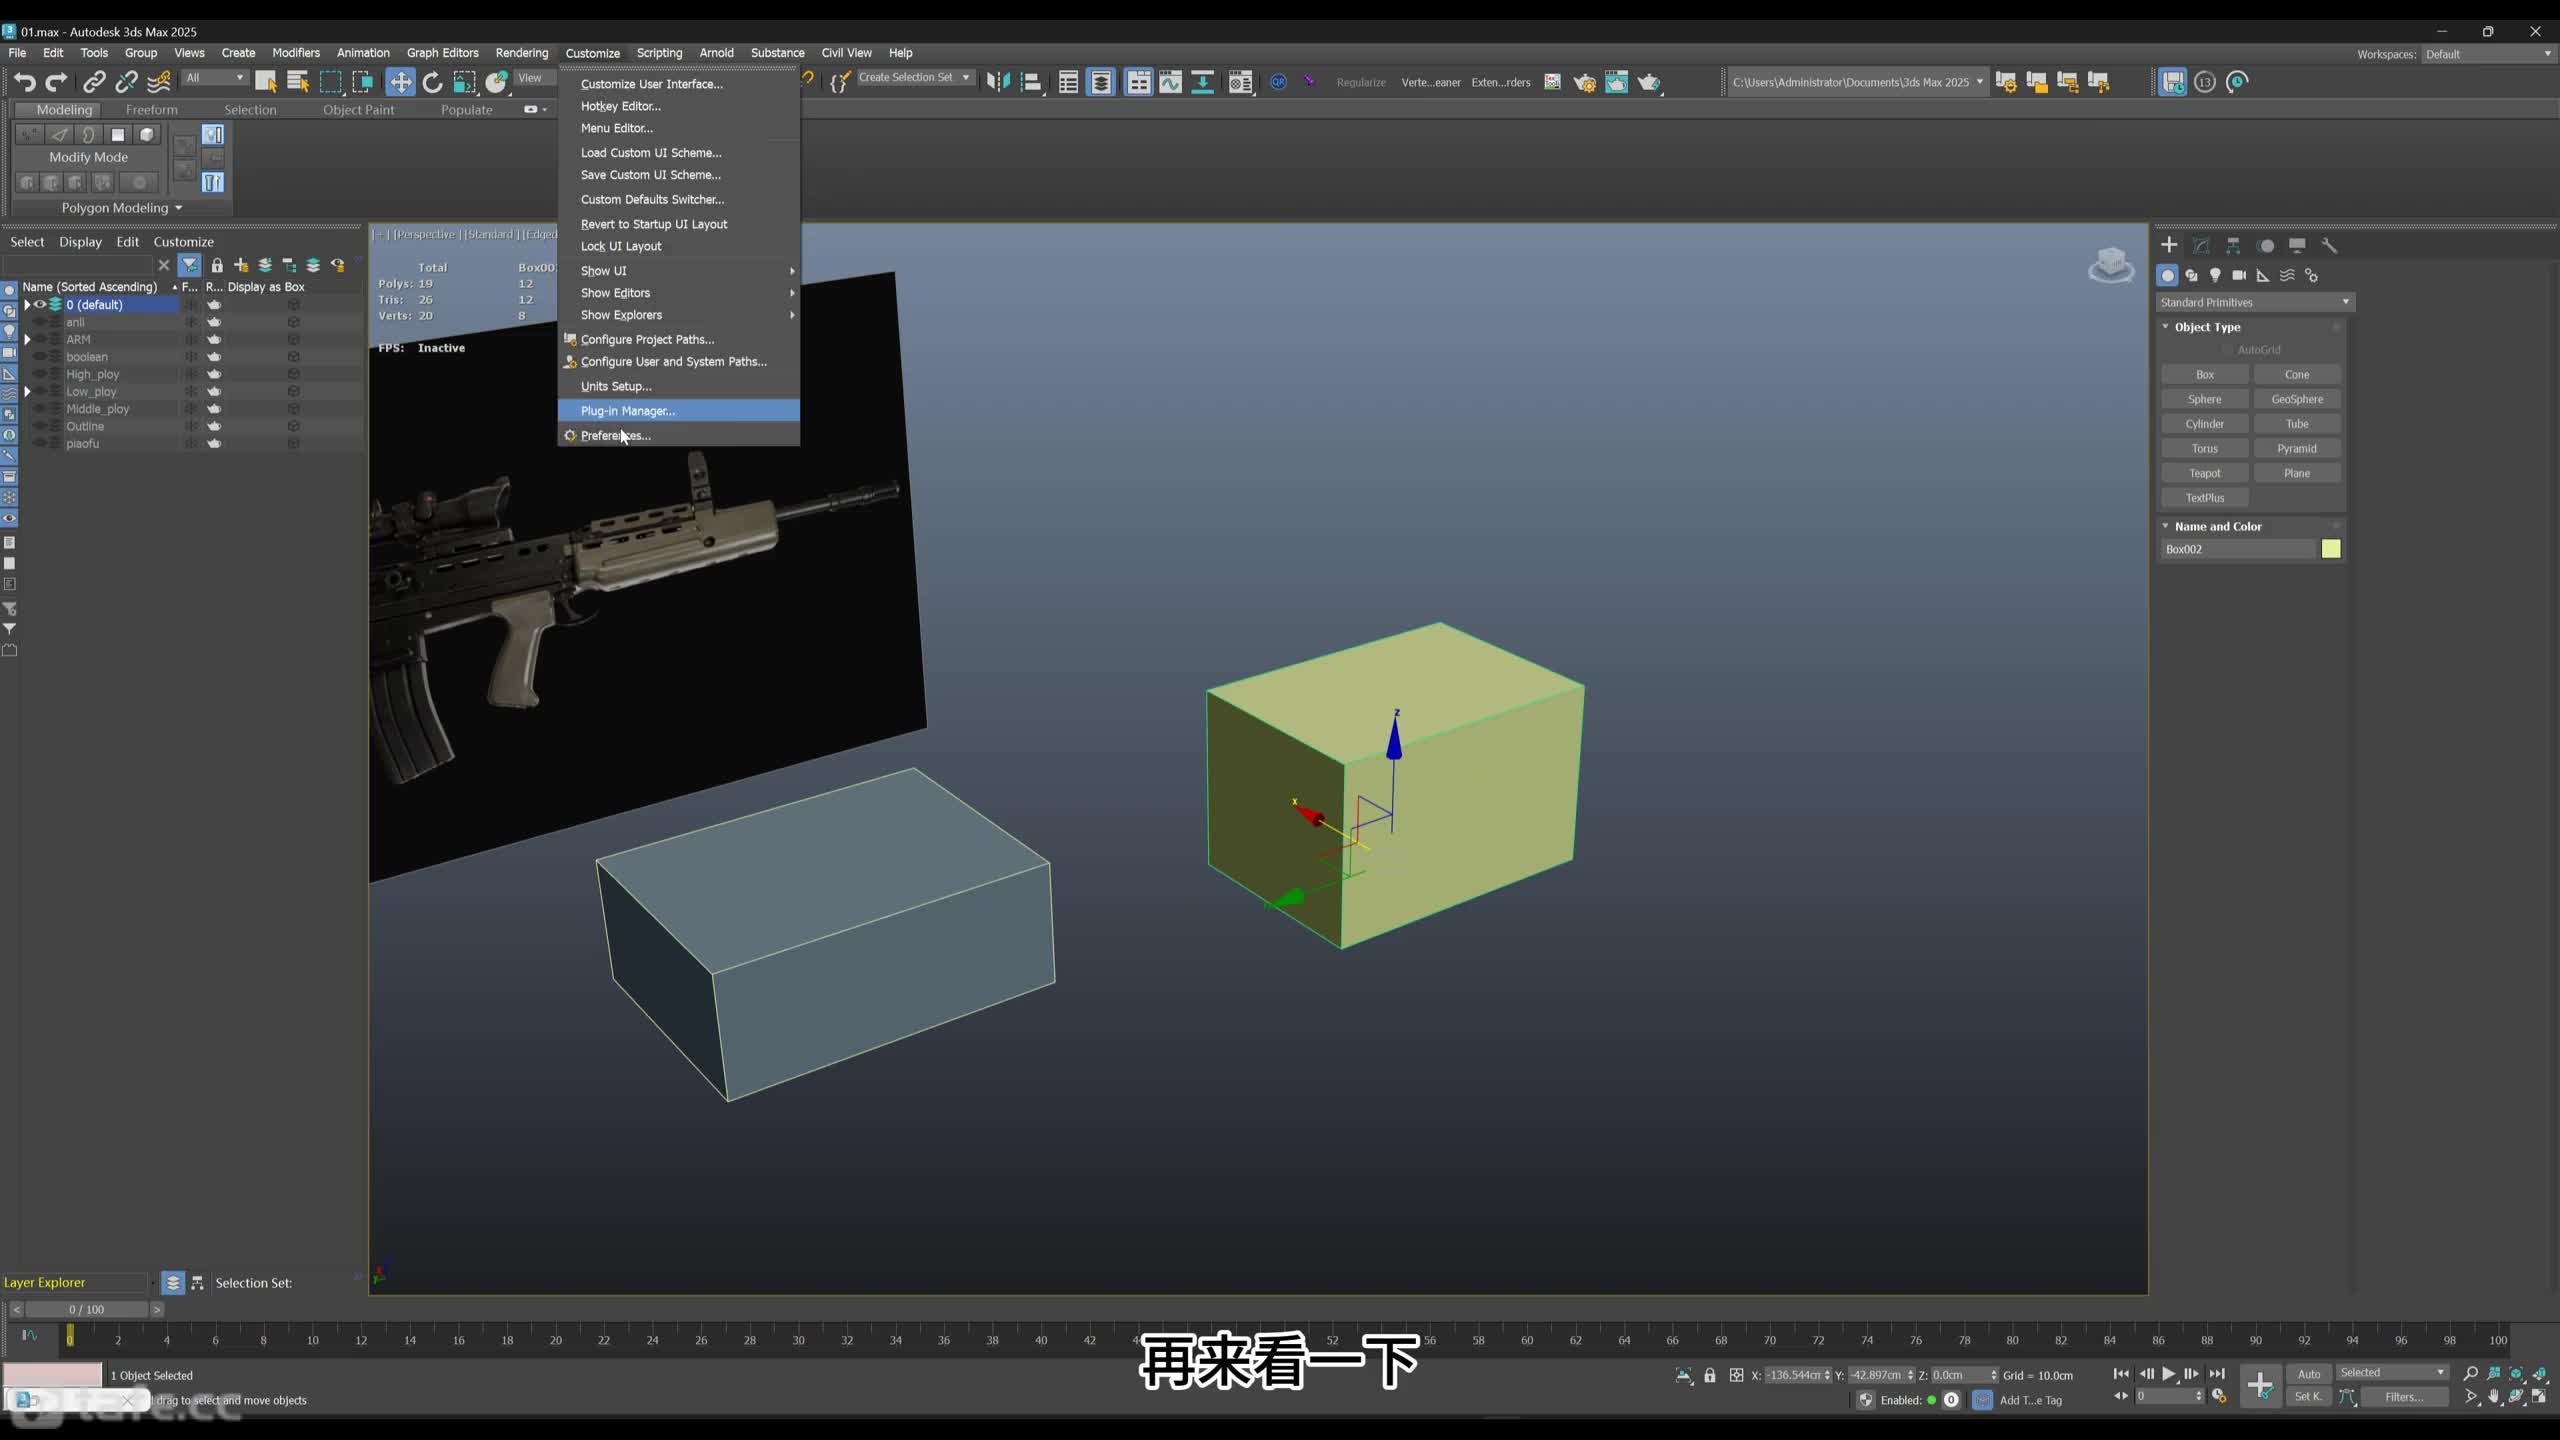Activate the Select and Move tool
Viewport: 2560px width, 1440px height.
400,82
